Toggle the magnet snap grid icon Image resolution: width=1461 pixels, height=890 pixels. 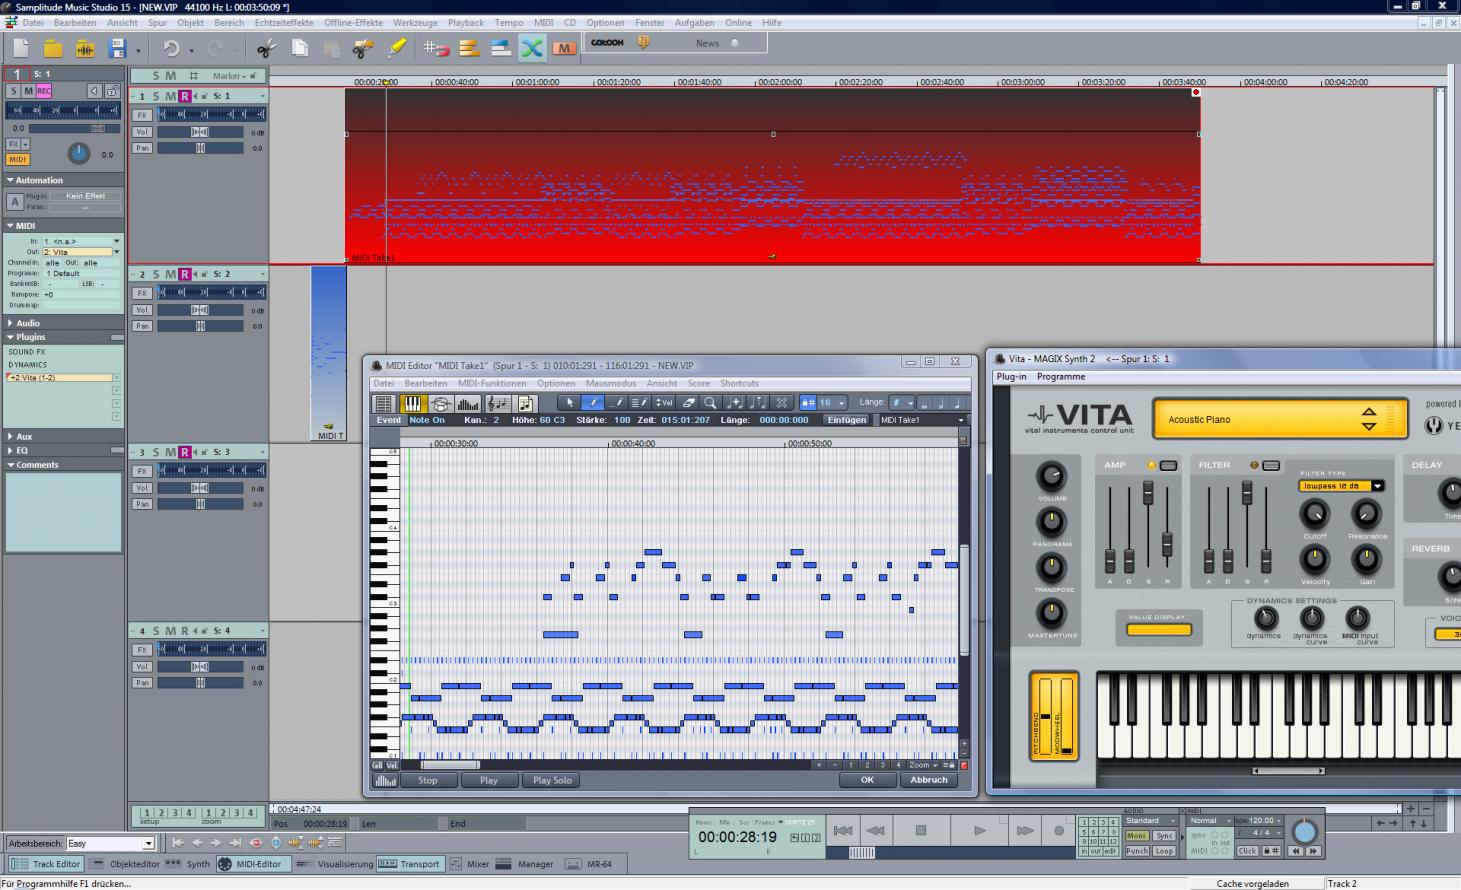tap(436, 47)
